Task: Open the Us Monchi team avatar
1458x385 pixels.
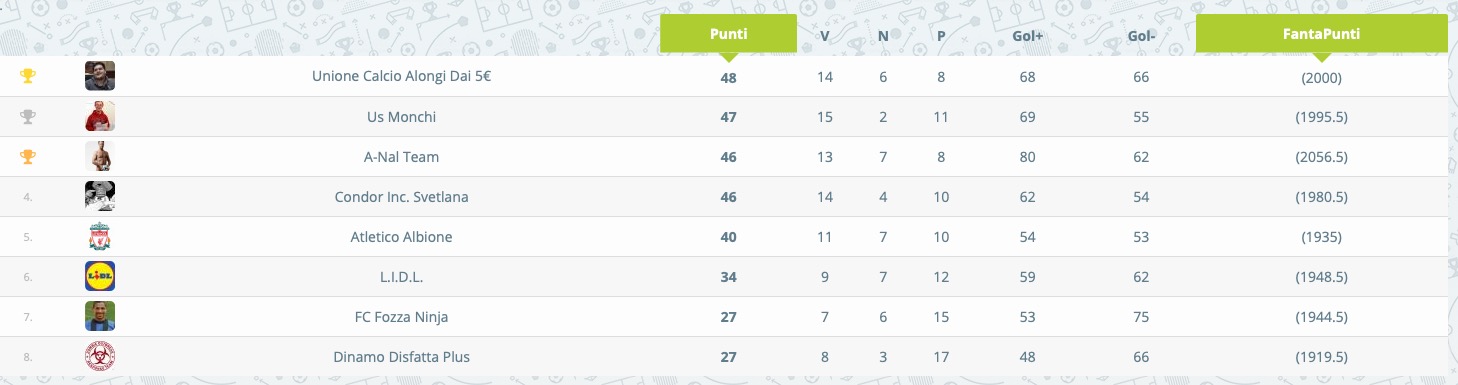Action: (100, 116)
